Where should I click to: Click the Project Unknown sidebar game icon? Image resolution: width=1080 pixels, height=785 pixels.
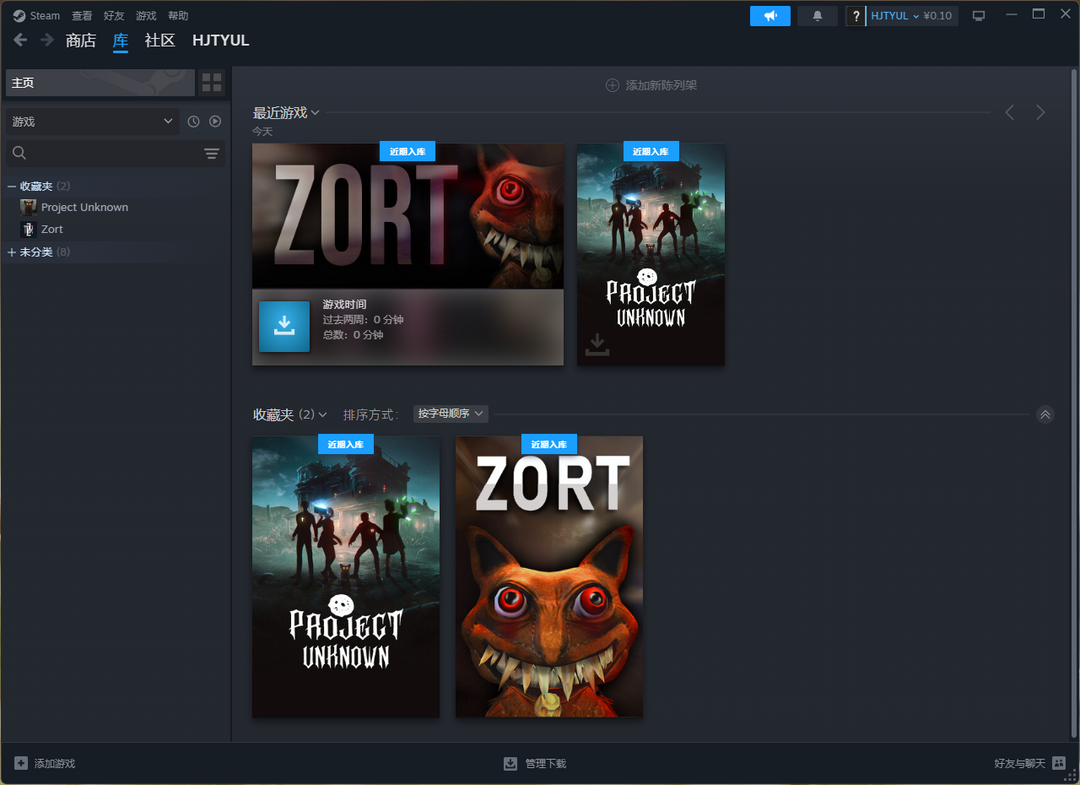point(28,207)
